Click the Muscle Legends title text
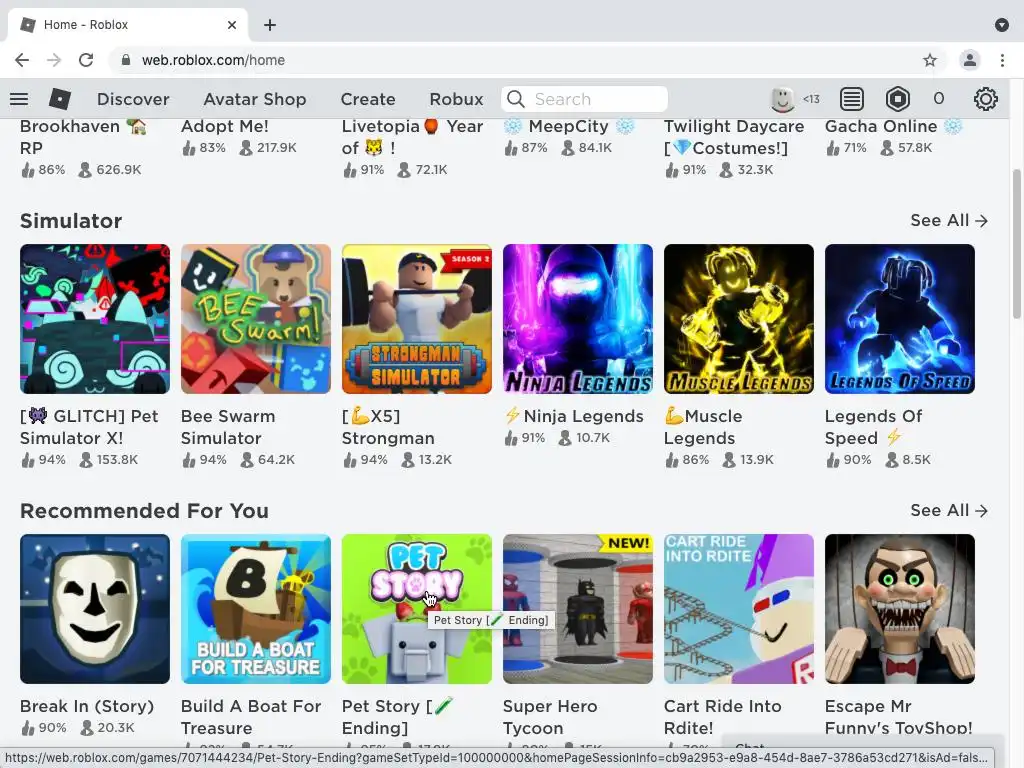The height and width of the screenshot is (768, 1024). coord(703,427)
